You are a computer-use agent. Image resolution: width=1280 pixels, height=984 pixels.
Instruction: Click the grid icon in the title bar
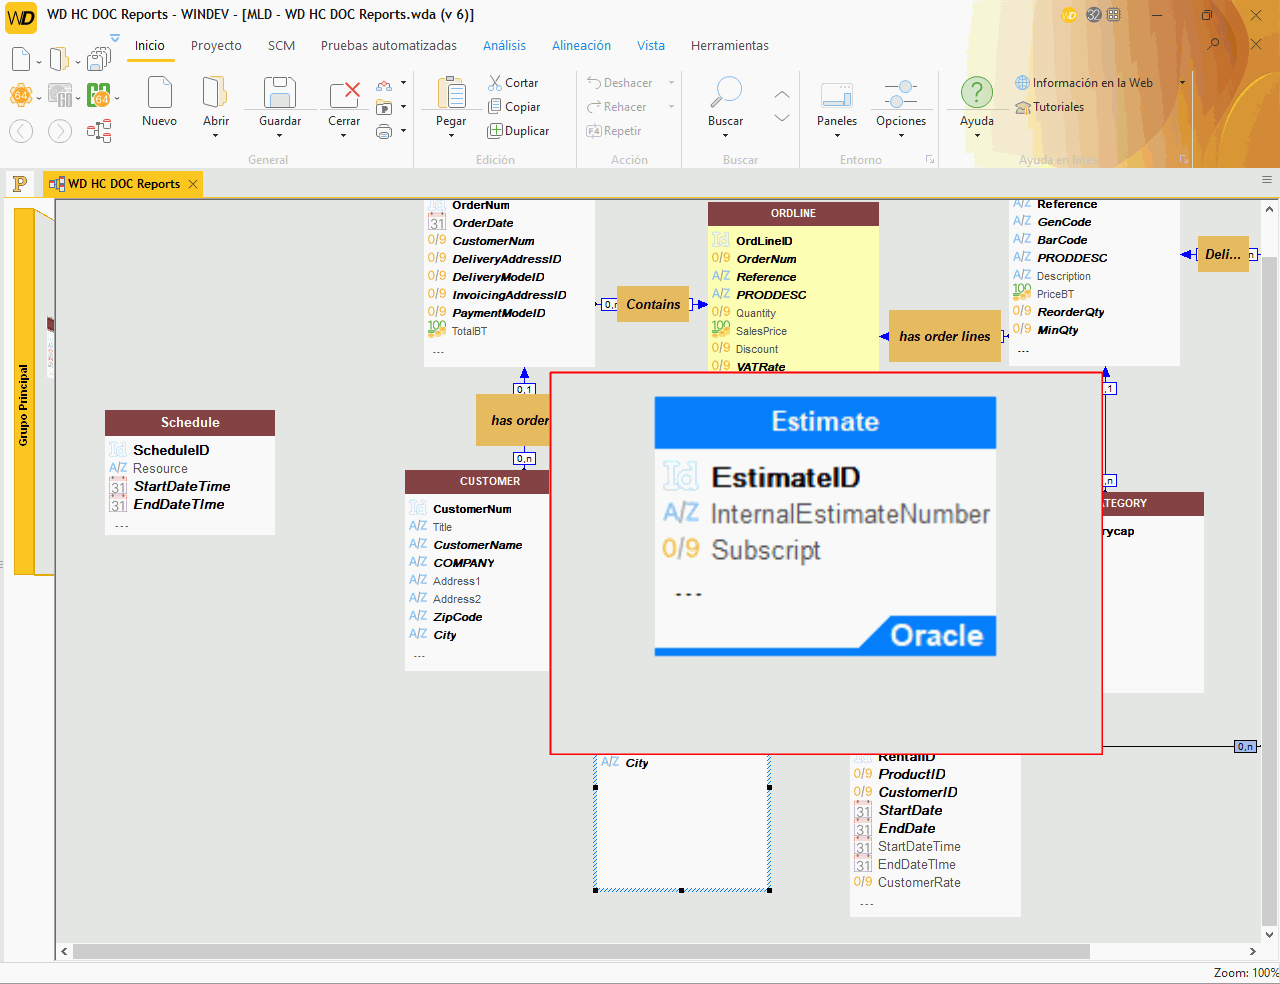pyautogui.click(x=1114, y=15)
